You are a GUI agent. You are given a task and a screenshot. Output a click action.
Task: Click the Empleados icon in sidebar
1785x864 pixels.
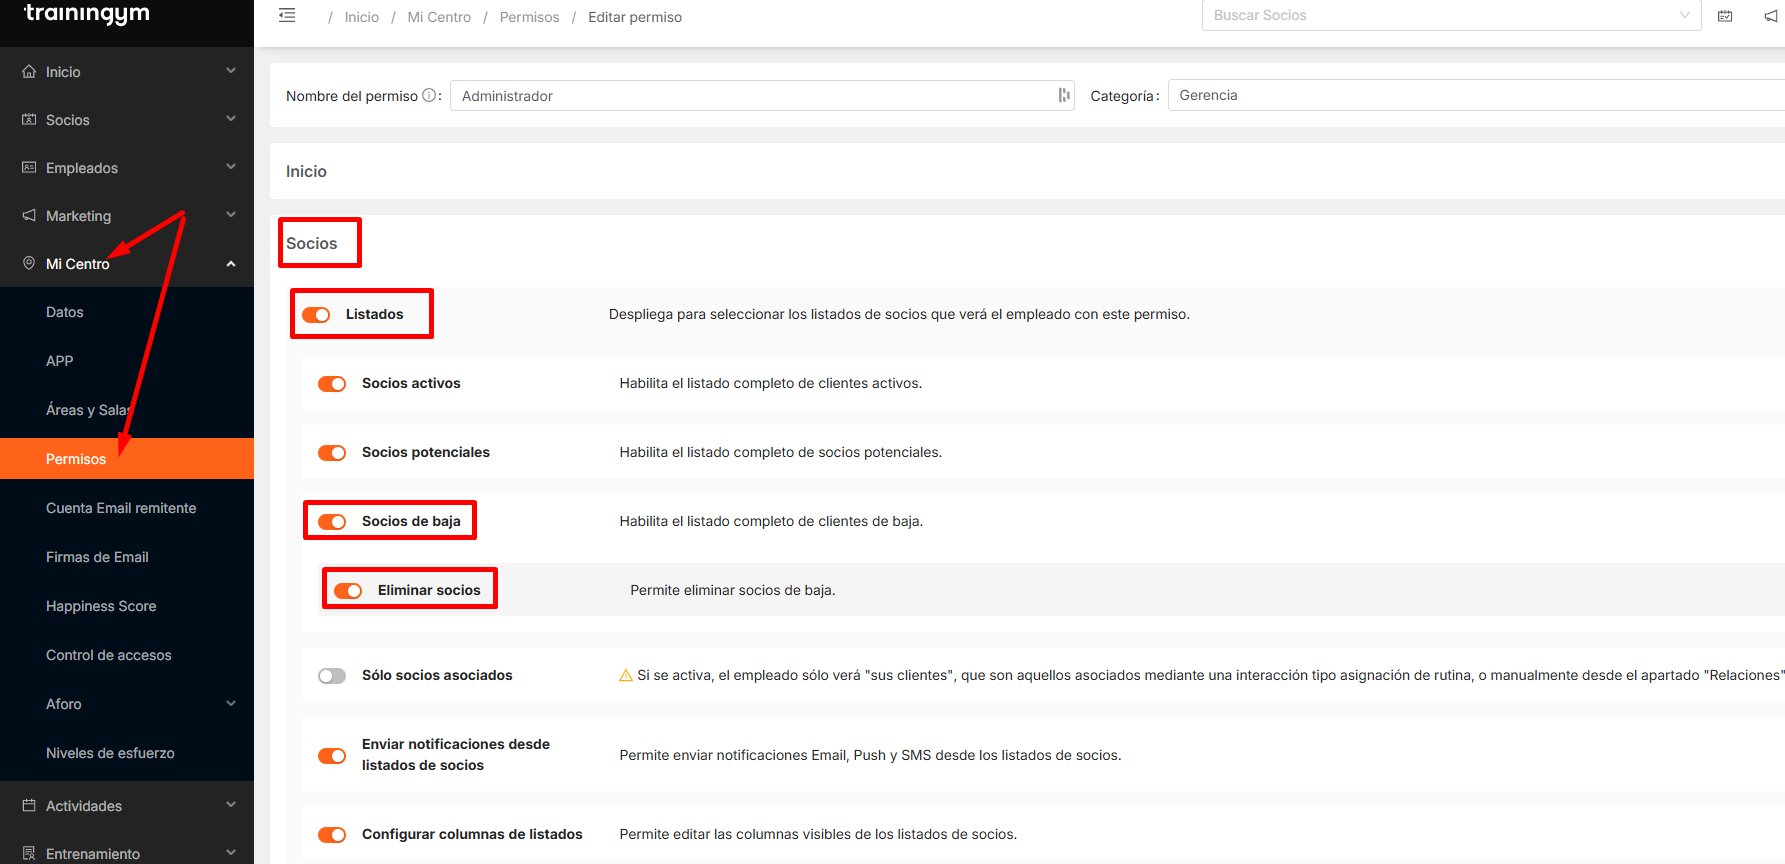point(29,168)
